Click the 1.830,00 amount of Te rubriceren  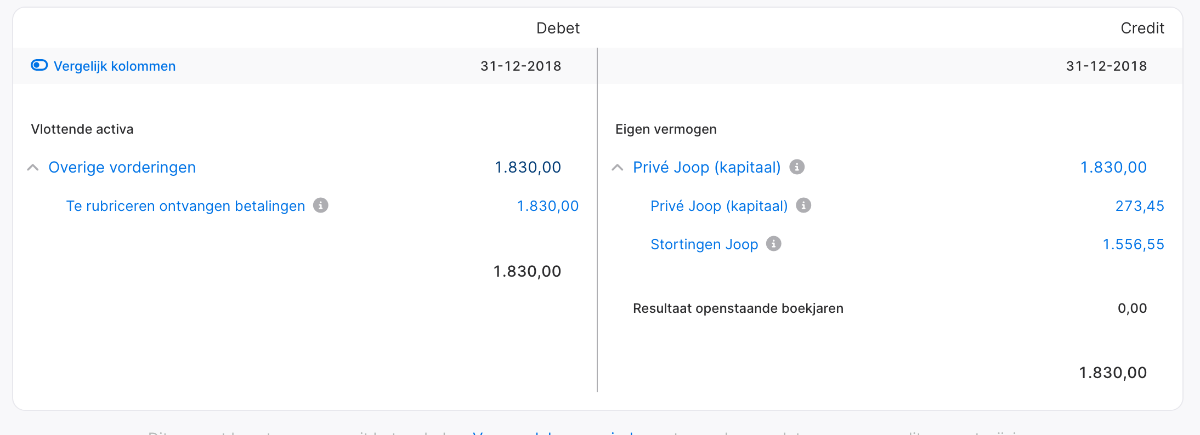[548, 206]
